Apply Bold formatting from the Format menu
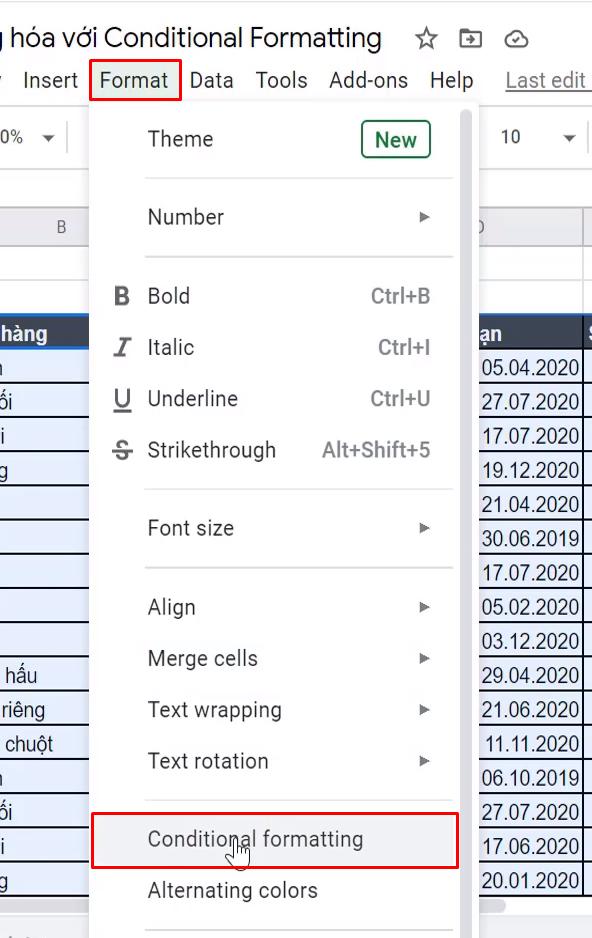 coord(168,296)
